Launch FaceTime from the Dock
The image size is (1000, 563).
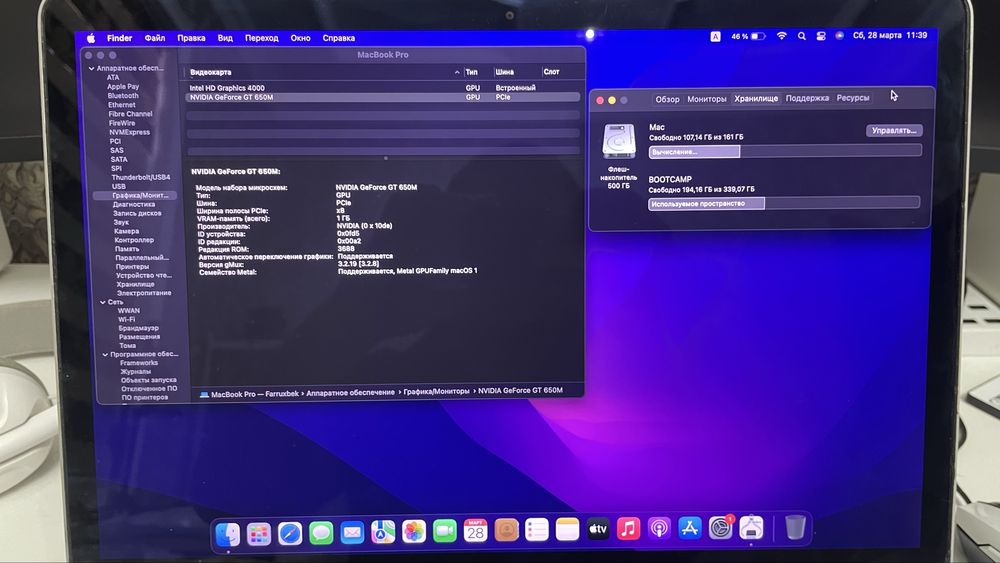pos(445,530)
